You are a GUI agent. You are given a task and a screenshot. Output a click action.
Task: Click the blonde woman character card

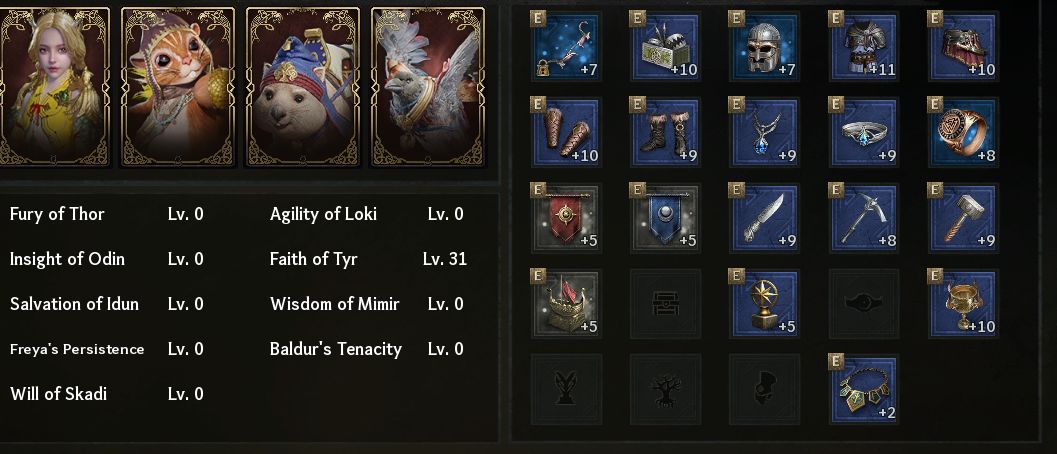tap(52, 87)
